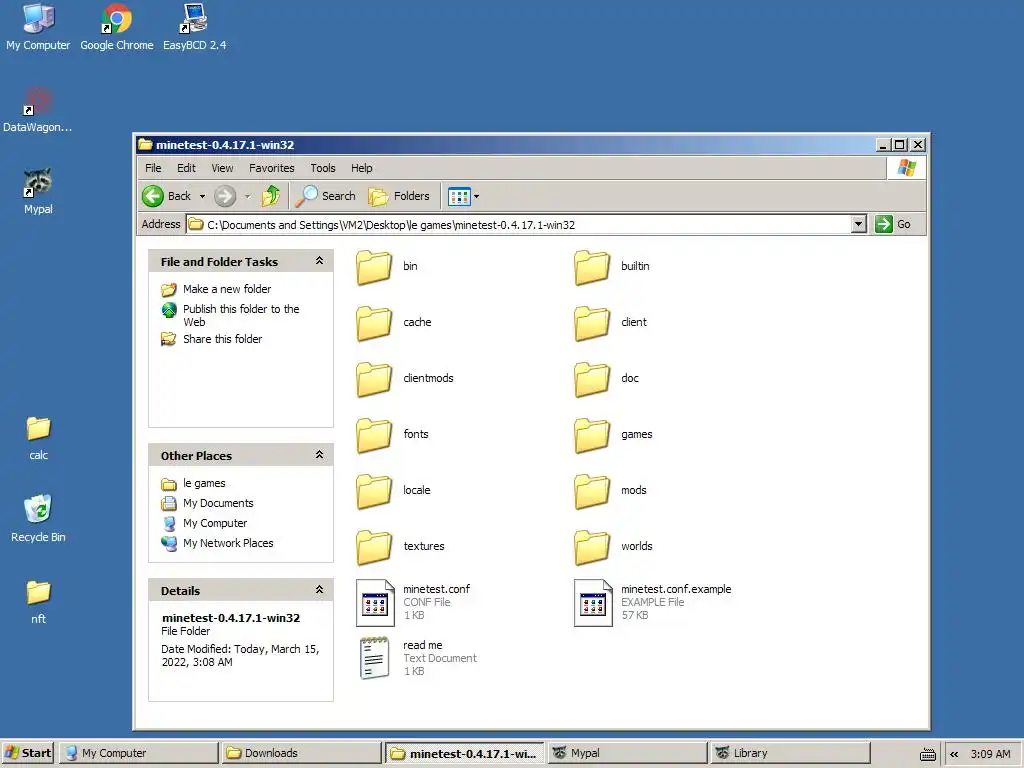1024x768 pixels.
Task: Switch to Downloads taskbar window
Action: [x=301, y=753]
